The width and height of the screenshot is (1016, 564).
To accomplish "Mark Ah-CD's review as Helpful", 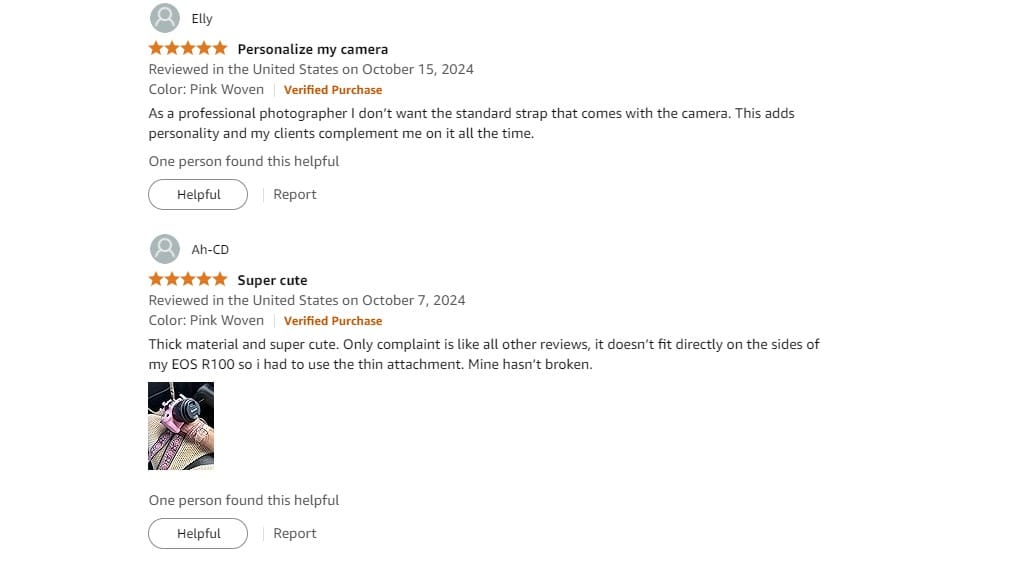I will tap(198, 534).
